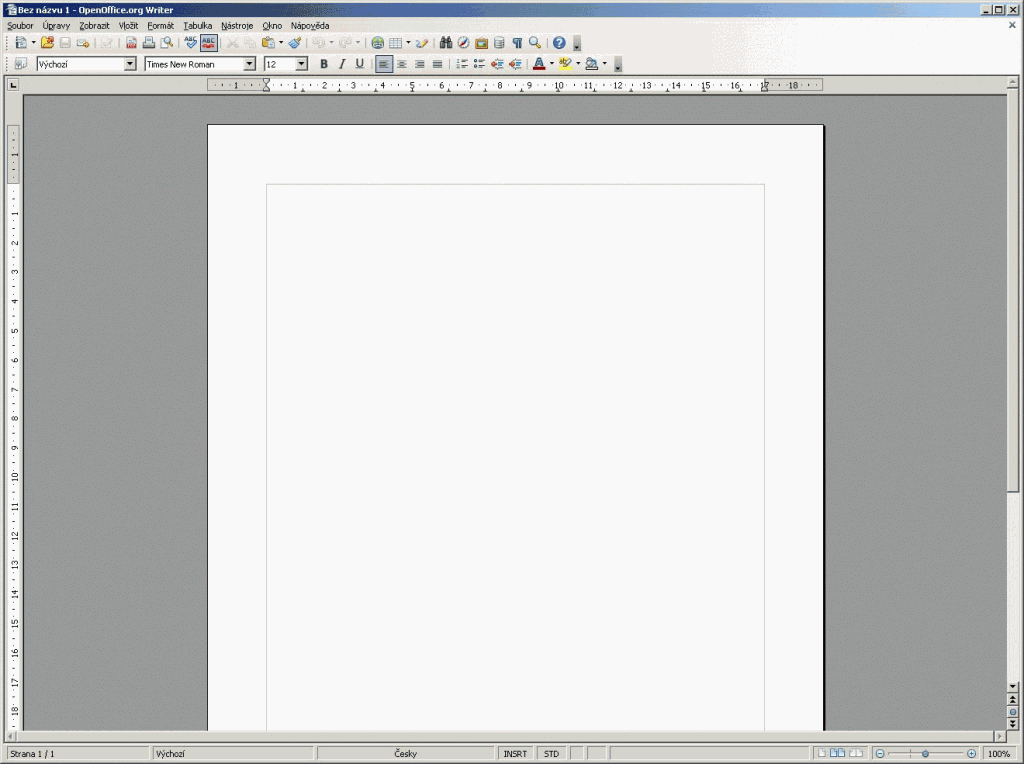Click the Zoom Out minus button
Image resolution: width=1024 pixels, height=764 pixels.
(880, 754)
